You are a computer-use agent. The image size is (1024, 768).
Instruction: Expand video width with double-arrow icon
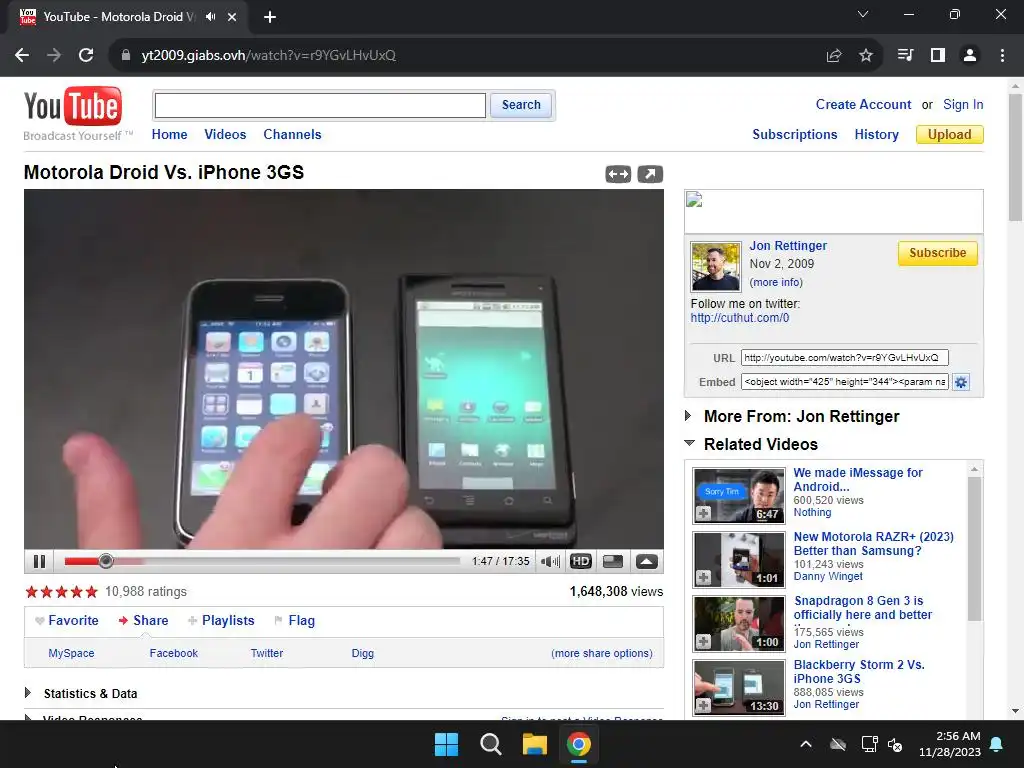[618, 174]
